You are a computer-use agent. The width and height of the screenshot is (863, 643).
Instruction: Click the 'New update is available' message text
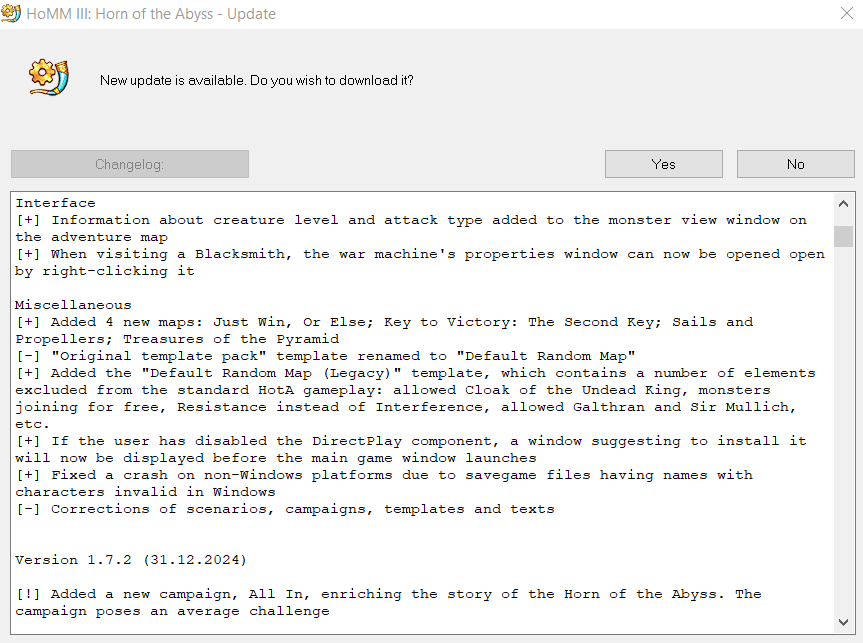(256, 80)
